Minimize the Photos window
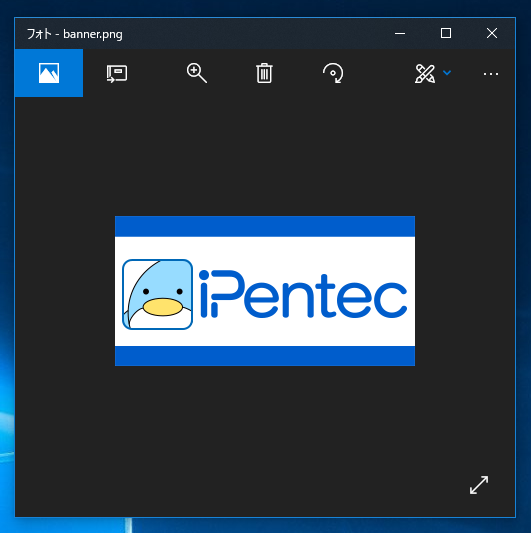Image resolution: width=531 pixels, height=533 pixels. (x=400, y=33)
